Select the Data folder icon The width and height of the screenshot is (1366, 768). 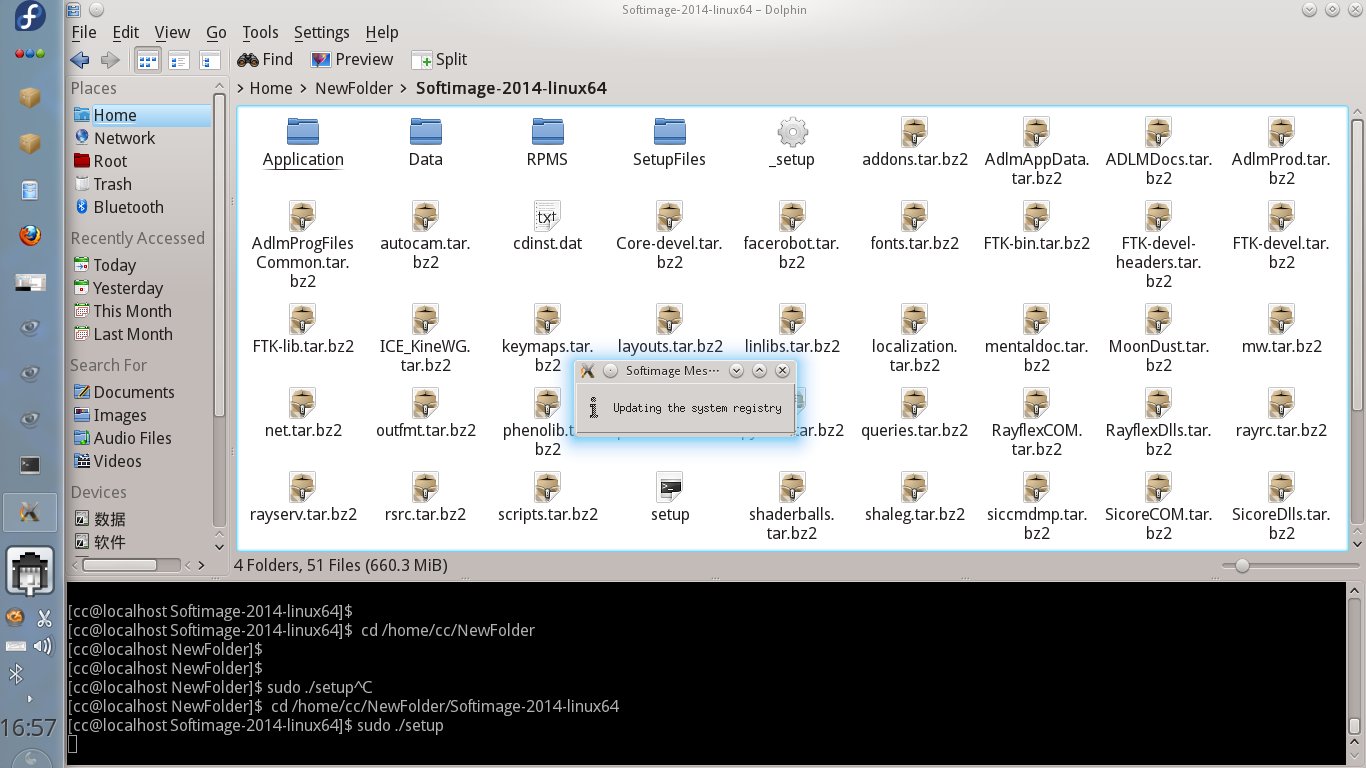[x=425, y=131]
